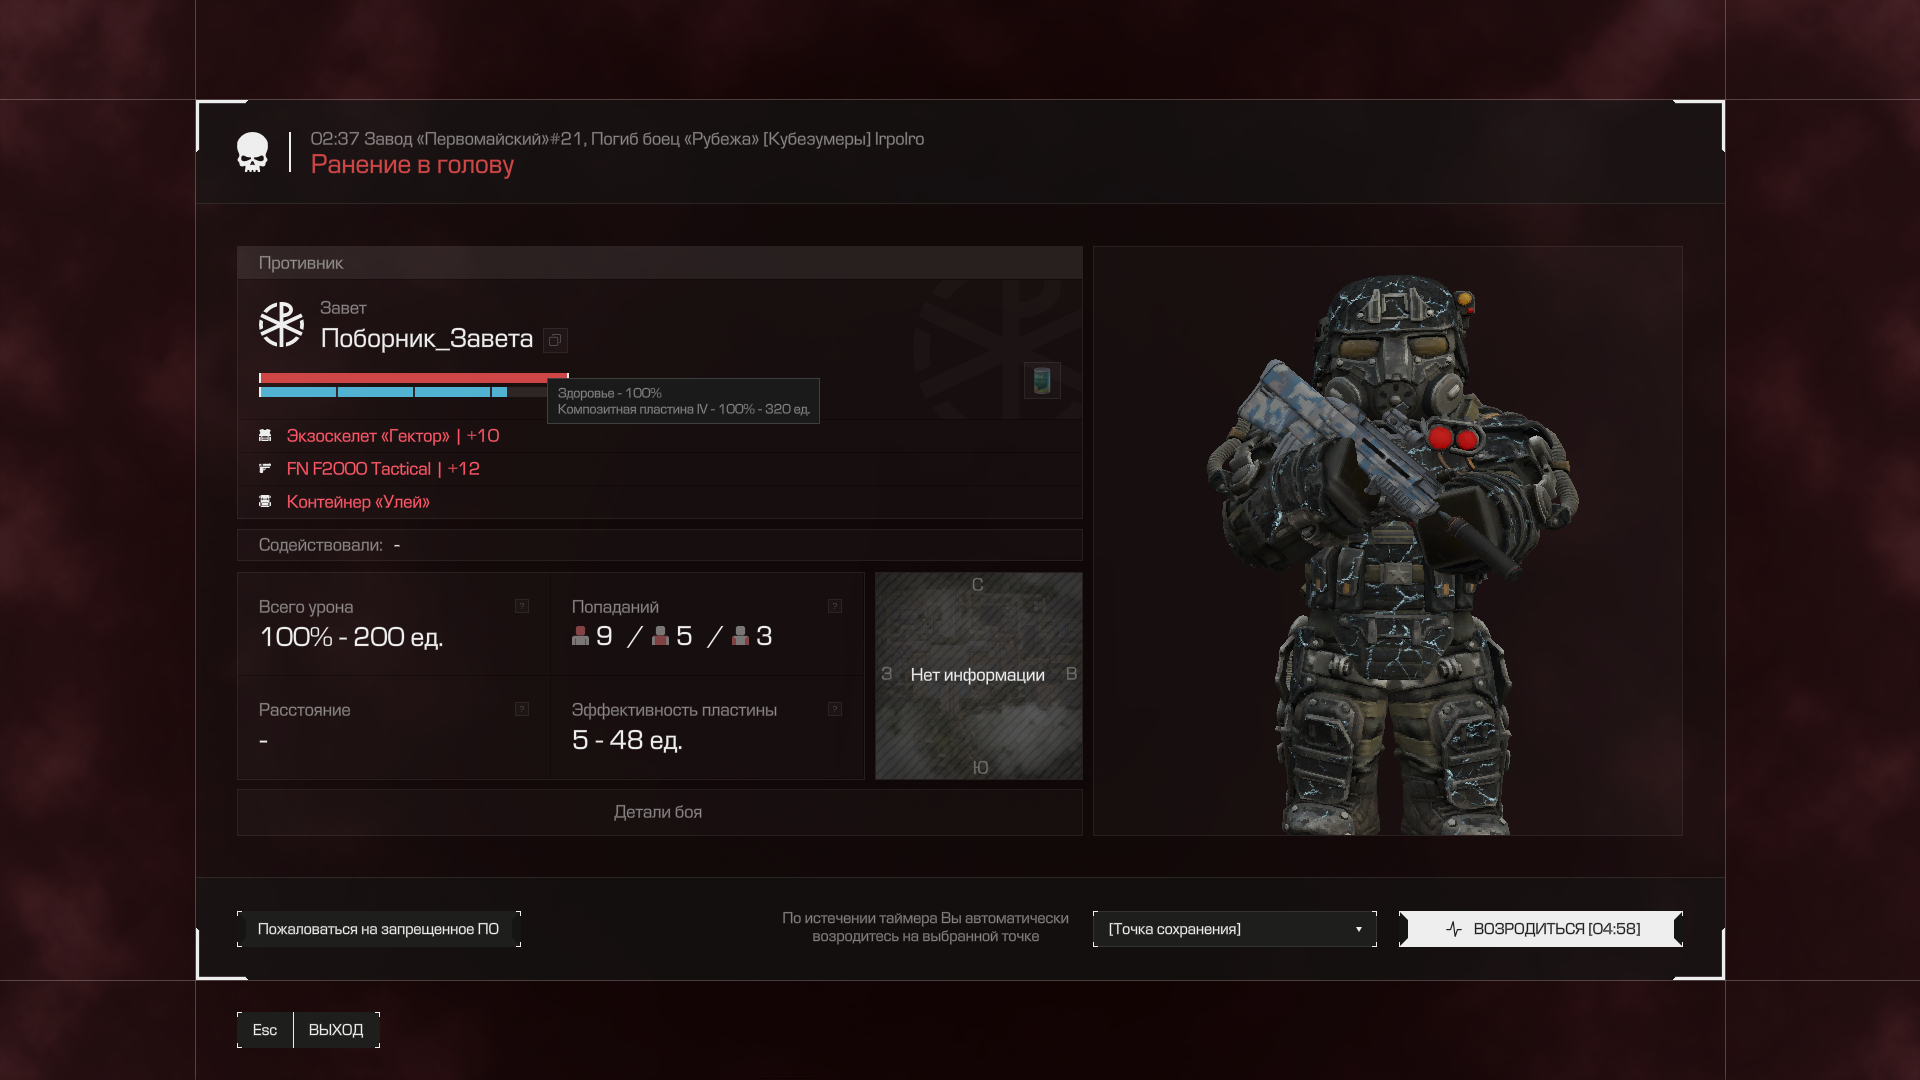The height and width of the screenshot is (1080, 1920).
Task: Click the limb hits icon showing 3
Action: (x=740, y=636)
